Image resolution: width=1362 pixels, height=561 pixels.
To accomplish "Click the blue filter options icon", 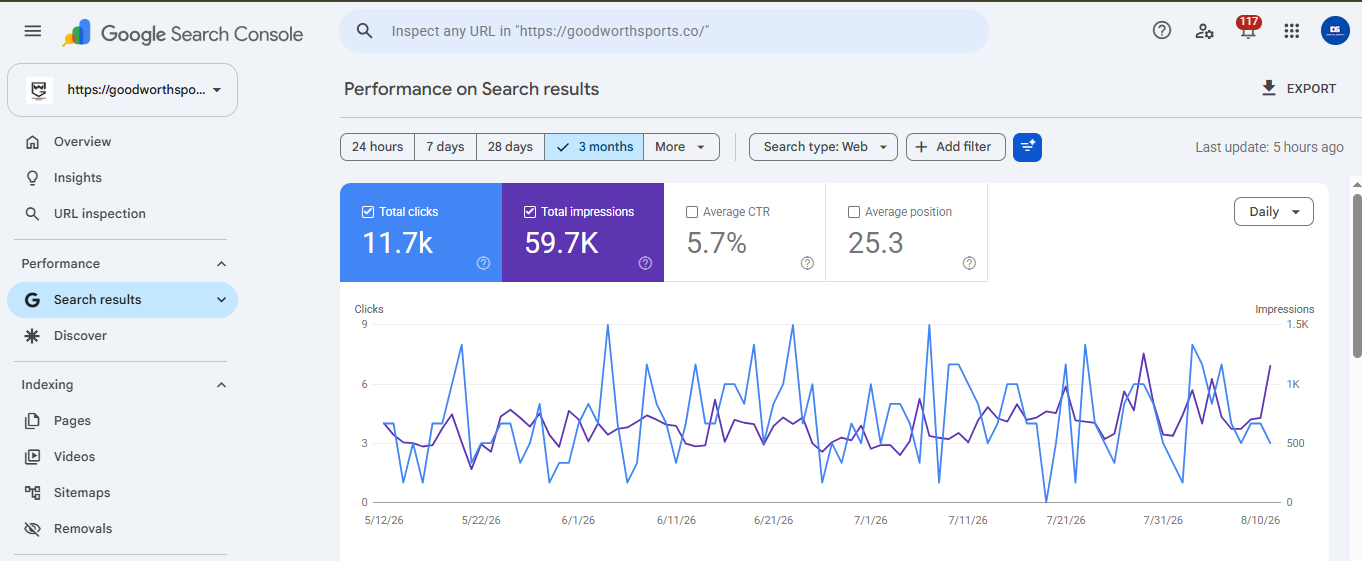I will [1027, 147].
